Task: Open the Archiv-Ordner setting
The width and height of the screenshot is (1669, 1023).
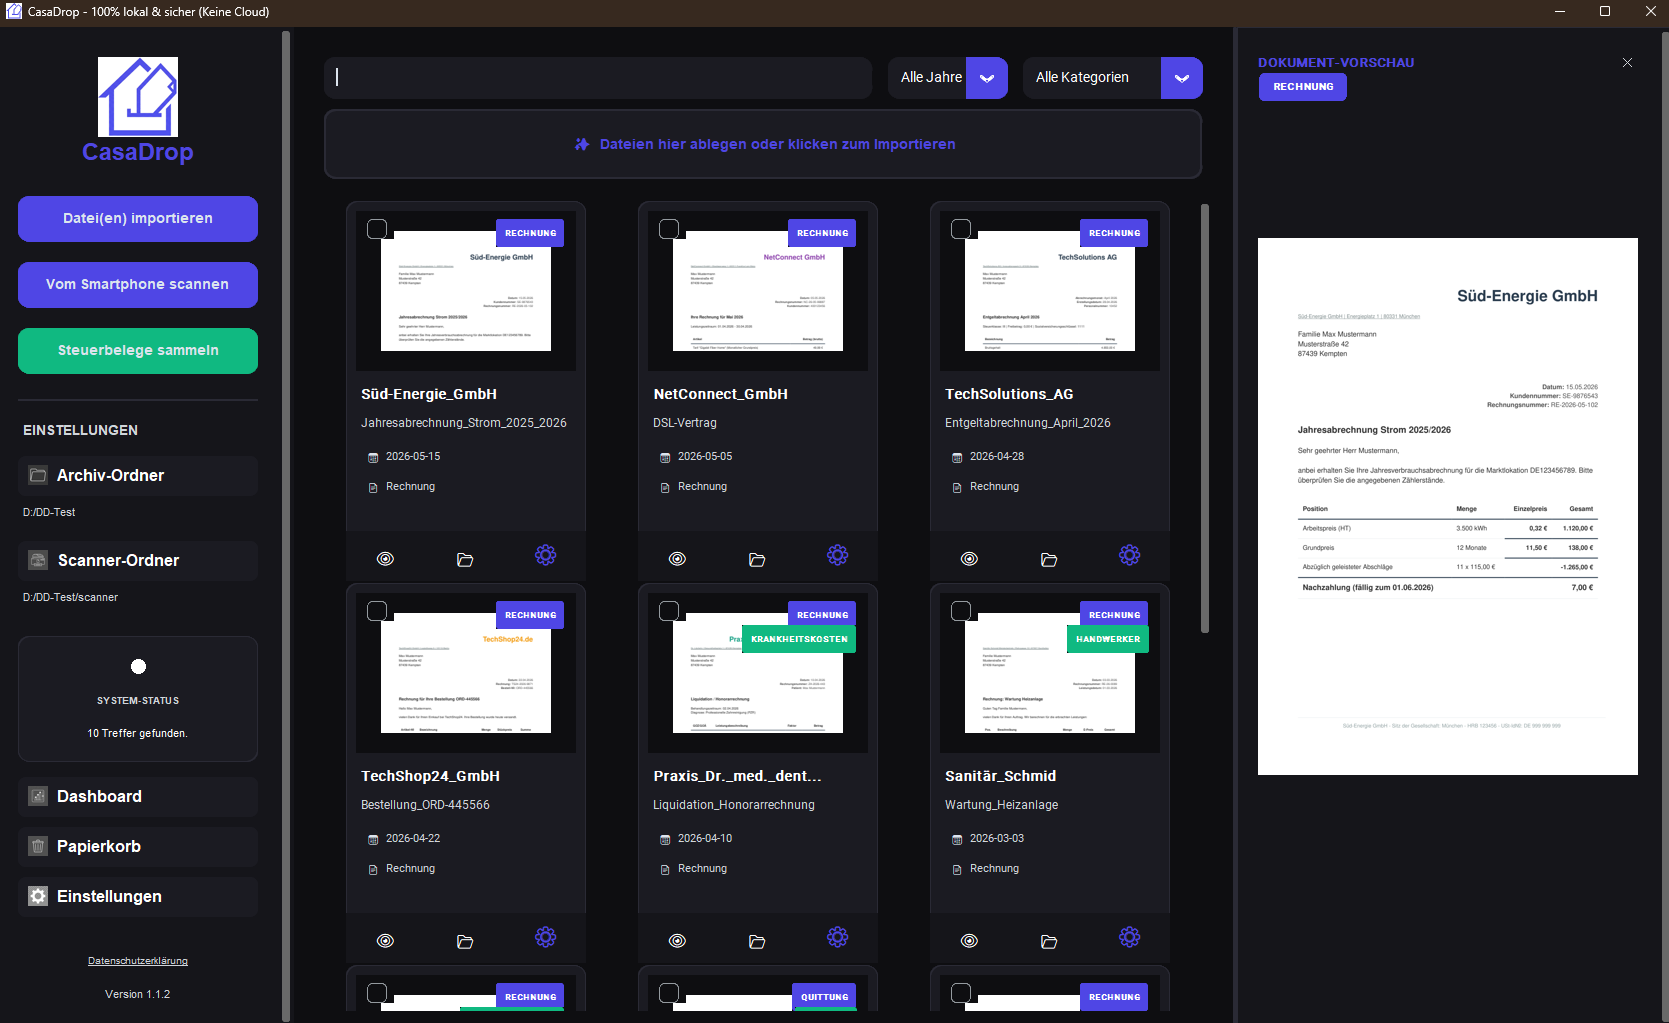Action: tap(138, 476)
